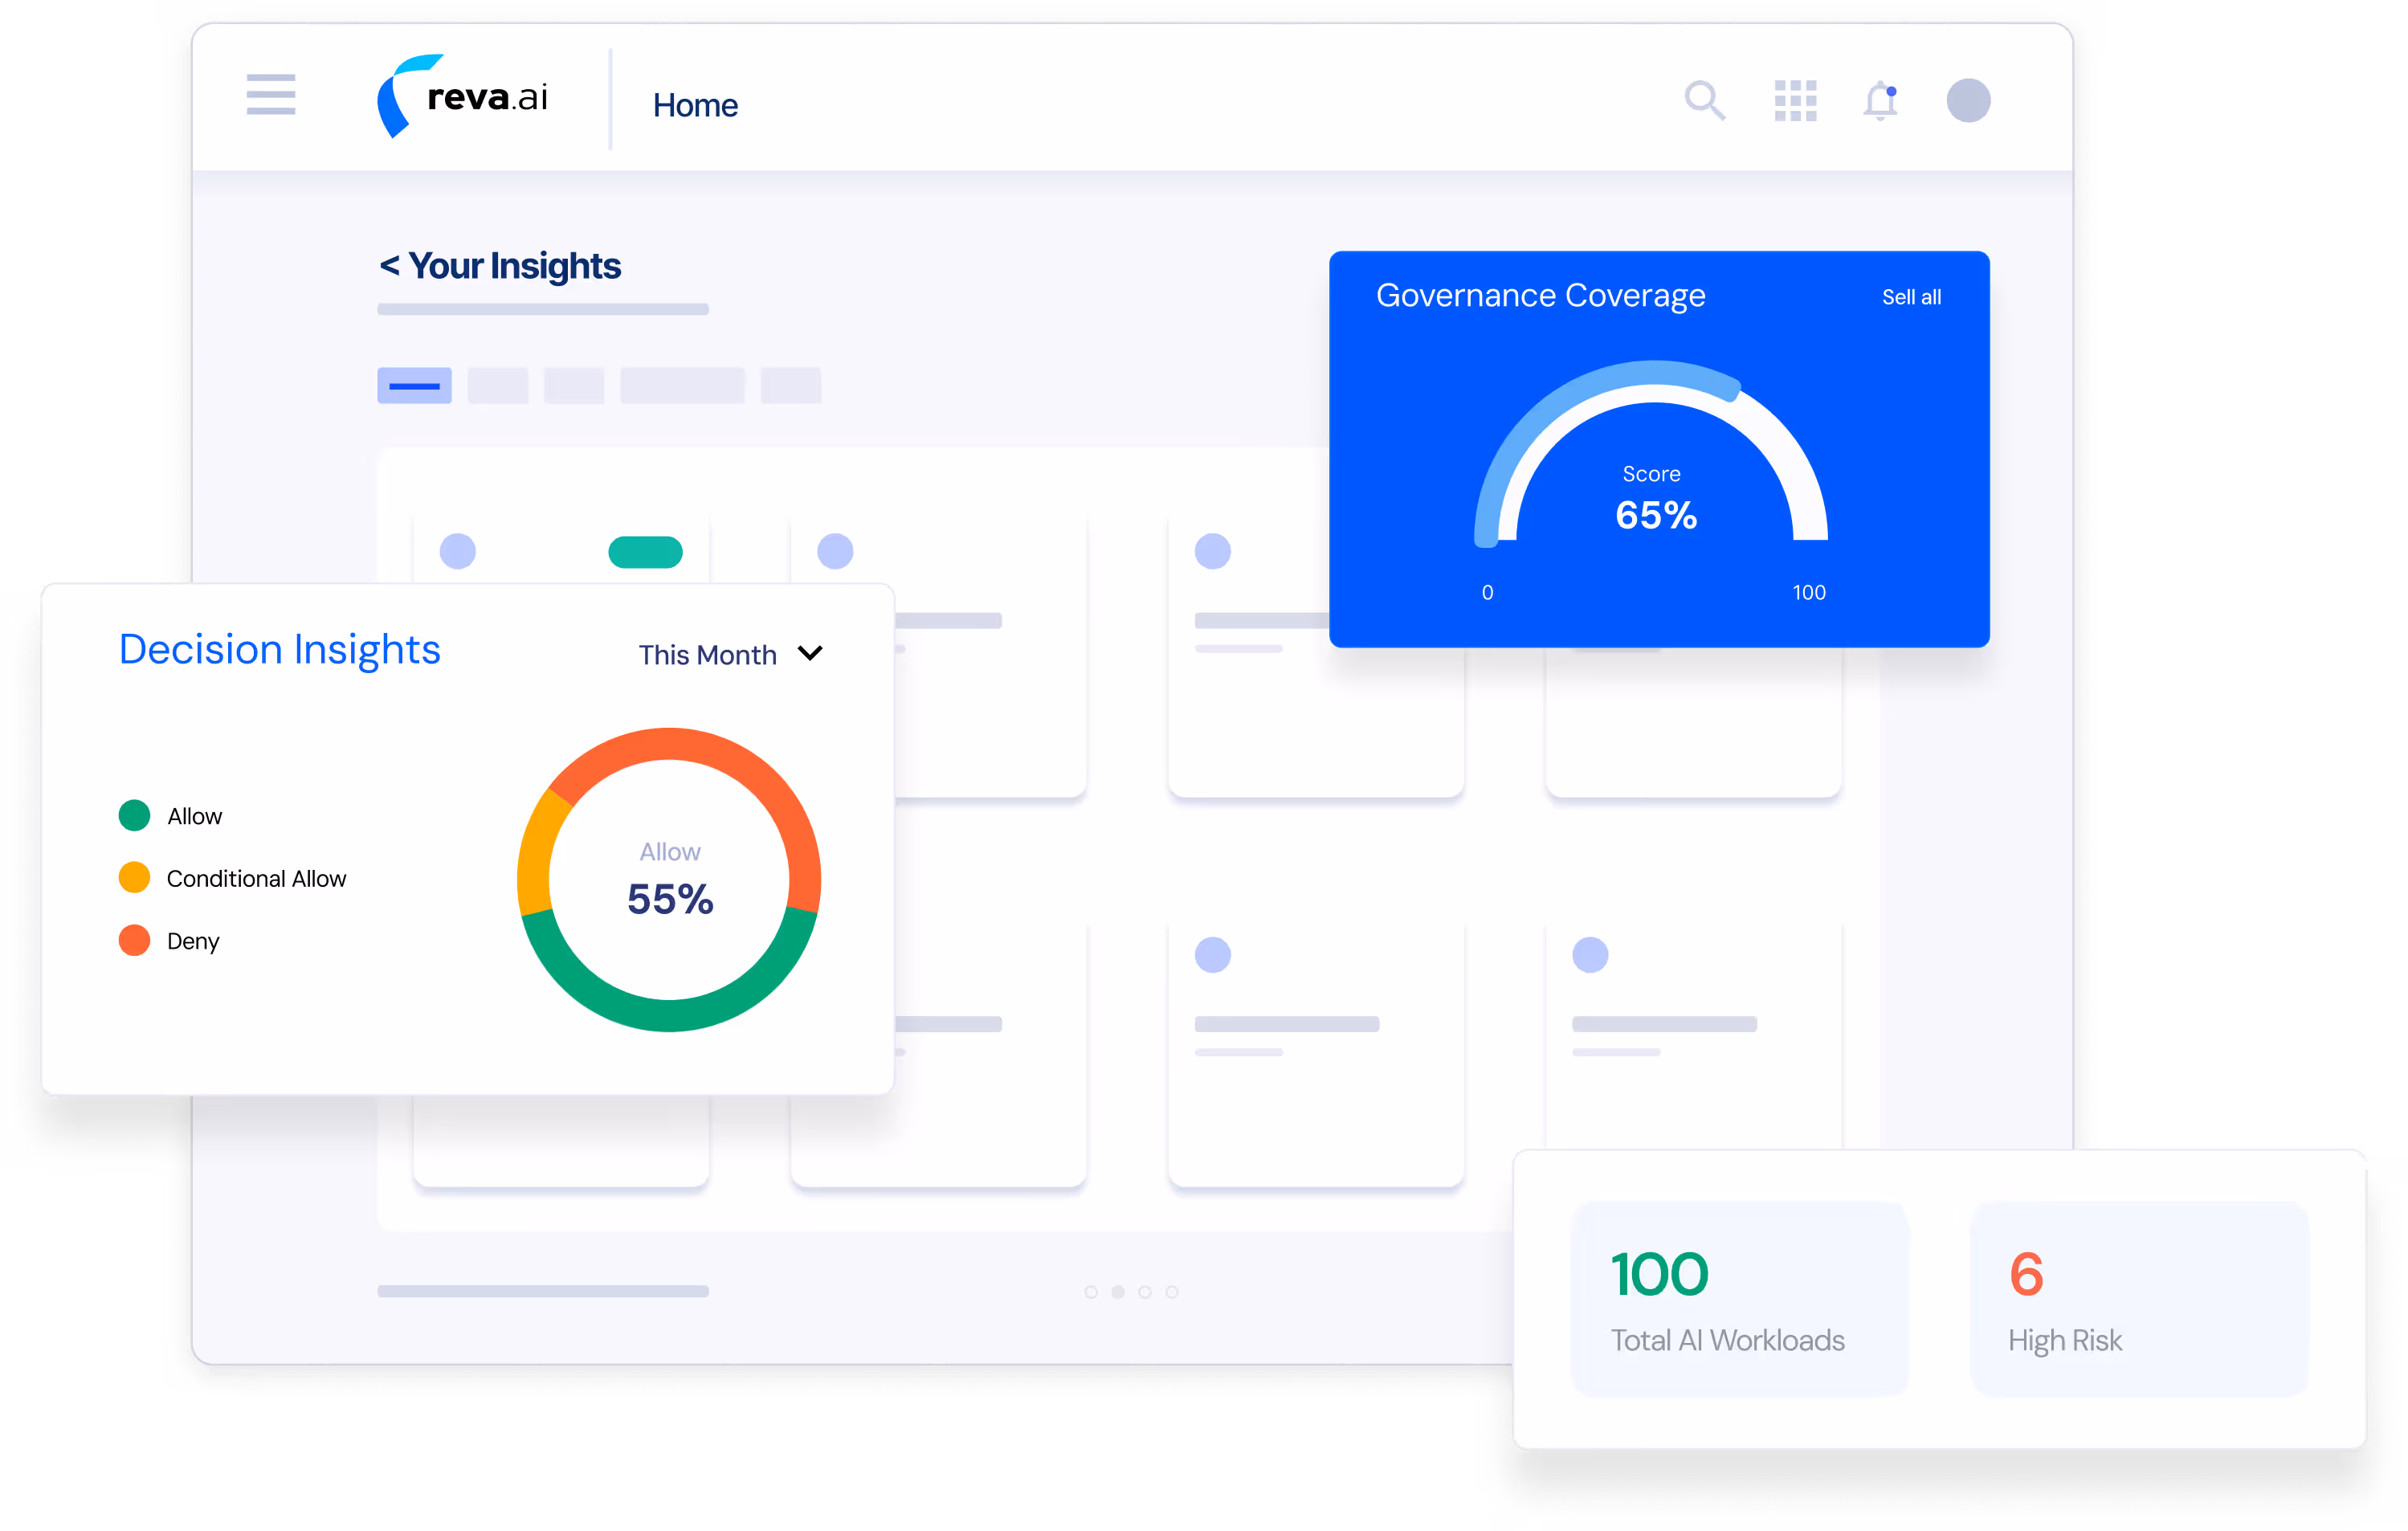
Task: Open the hamburger navigation menu
Action: 271,94
